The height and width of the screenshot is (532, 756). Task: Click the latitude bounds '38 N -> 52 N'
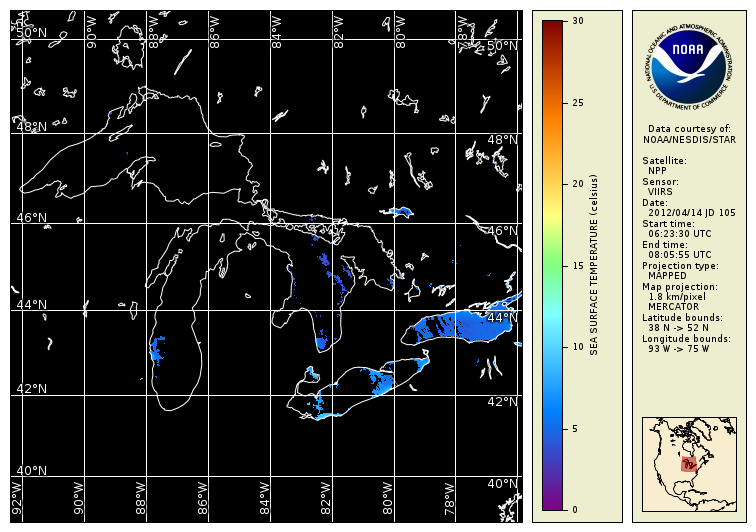678,328
